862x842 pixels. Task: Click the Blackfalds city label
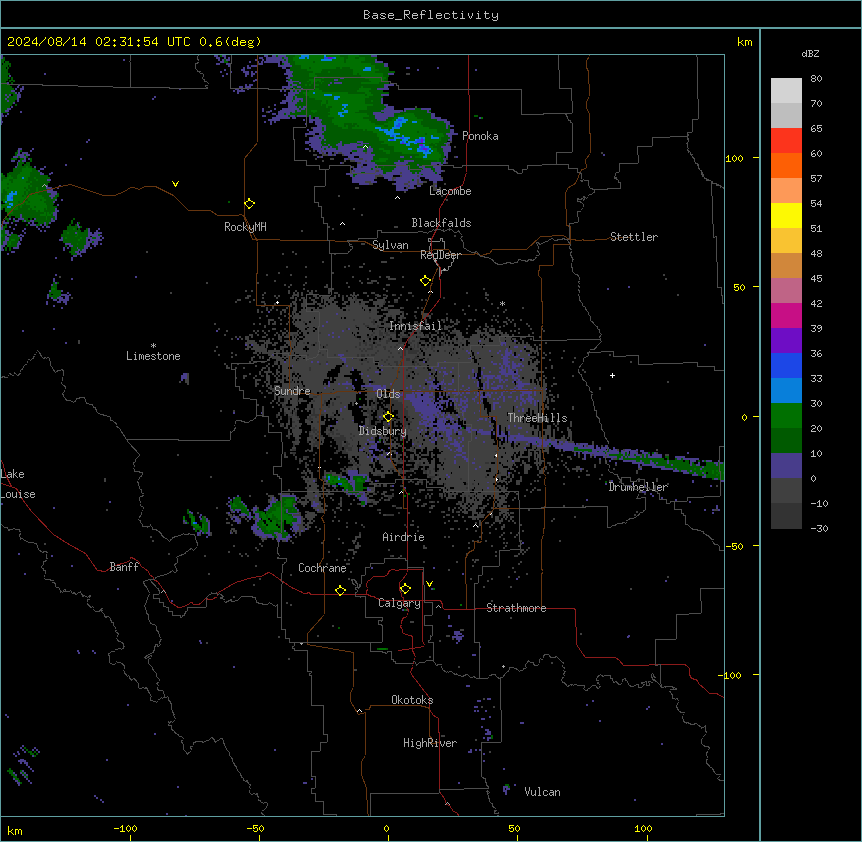[x=441, y=223]
